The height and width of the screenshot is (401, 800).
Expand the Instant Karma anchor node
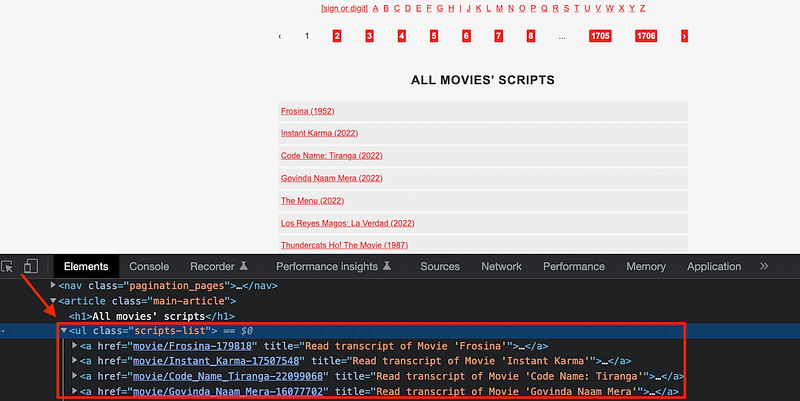point(74,360)
